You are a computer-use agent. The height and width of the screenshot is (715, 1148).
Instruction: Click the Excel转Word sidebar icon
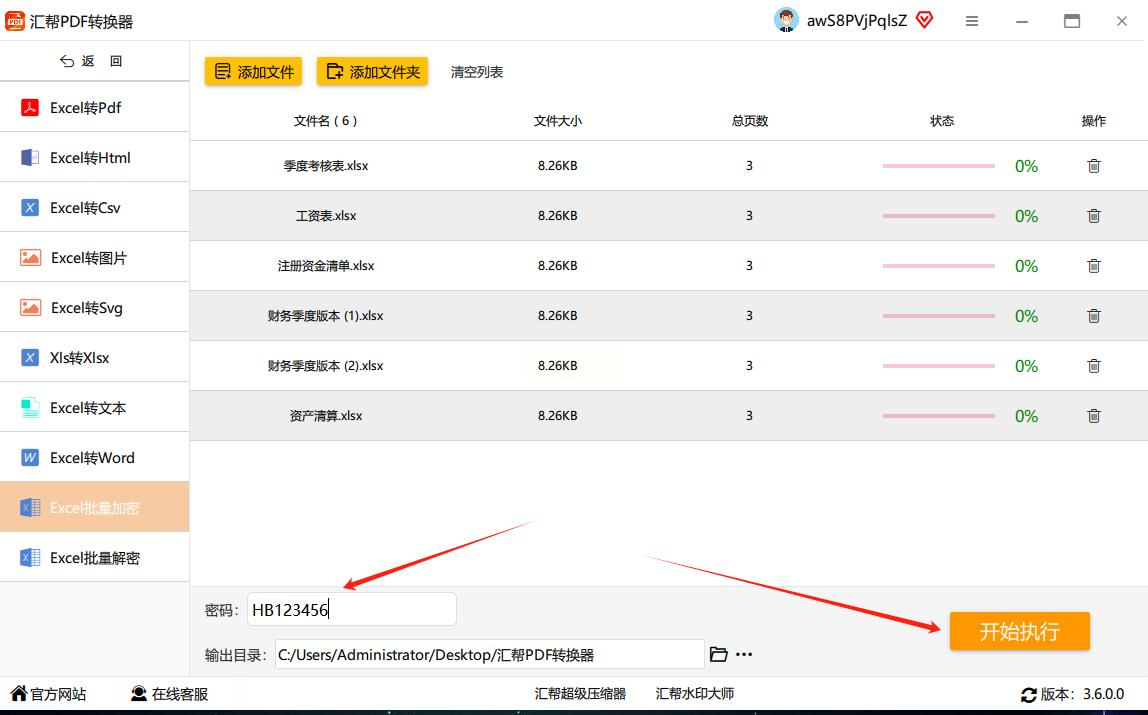(x=30, y=457)
